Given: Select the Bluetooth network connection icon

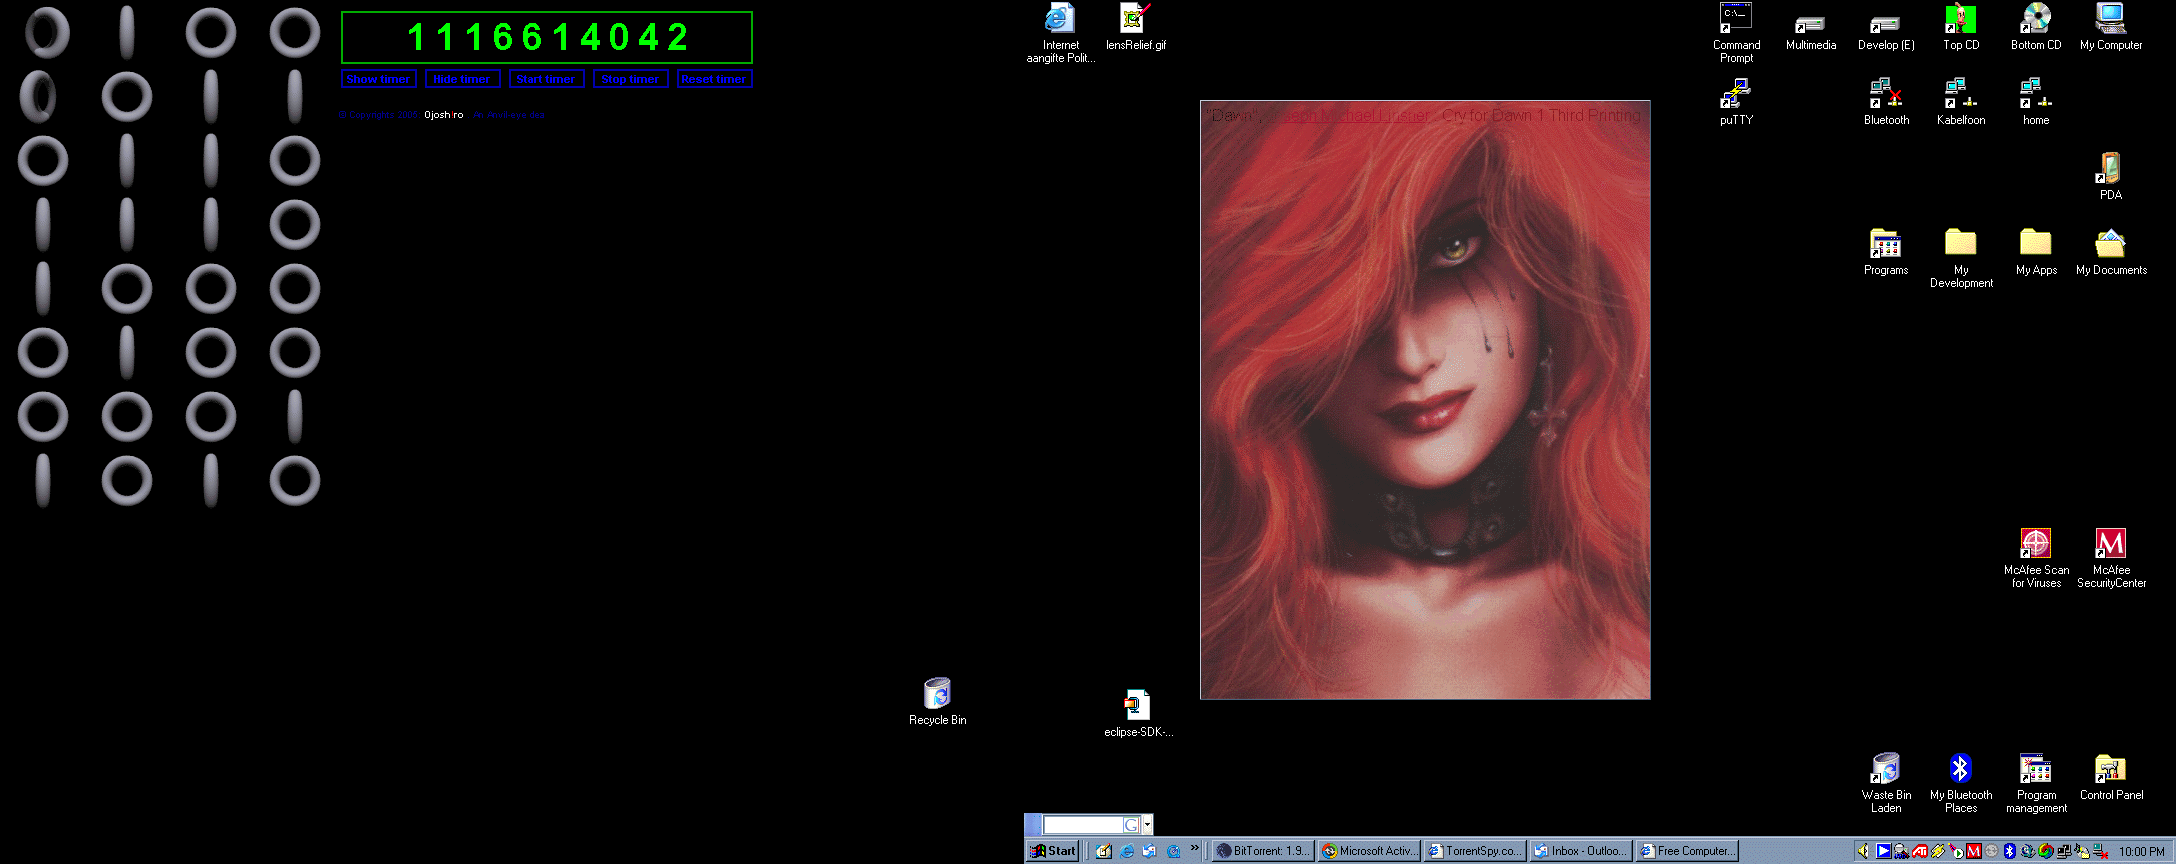Looking at the screenshot, I should [x=1886, y=102].
